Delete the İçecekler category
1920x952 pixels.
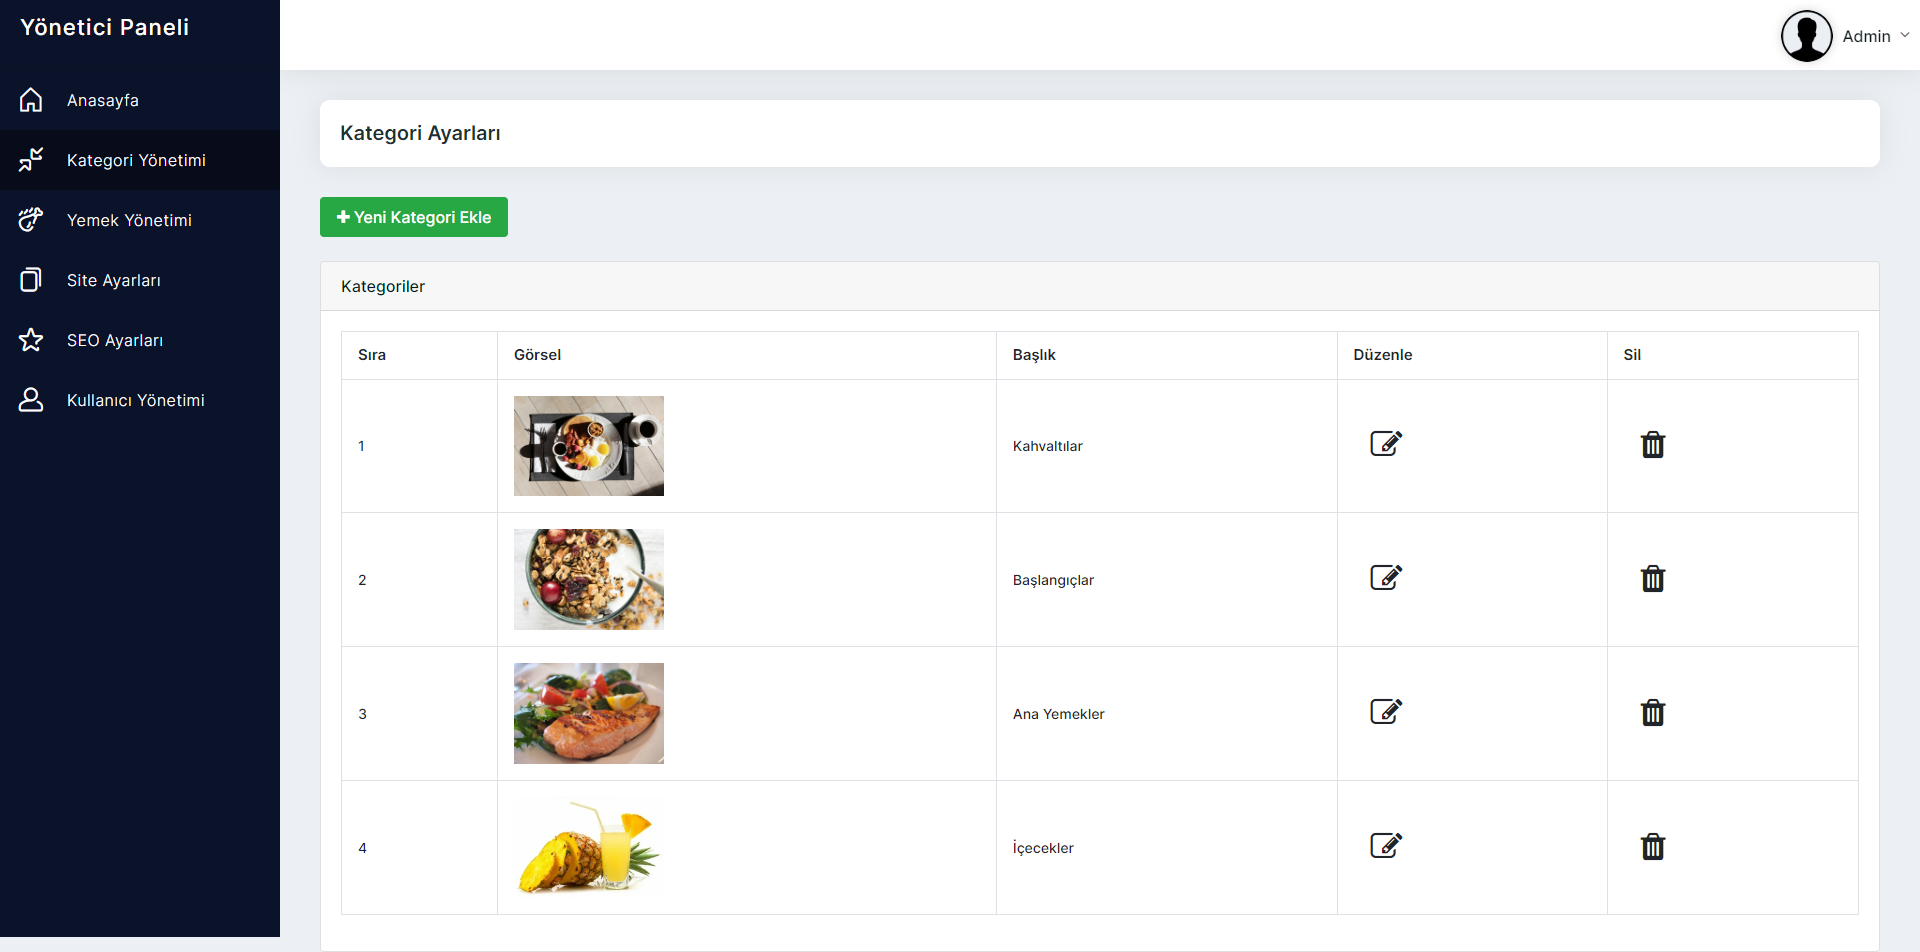[1653, 846]
